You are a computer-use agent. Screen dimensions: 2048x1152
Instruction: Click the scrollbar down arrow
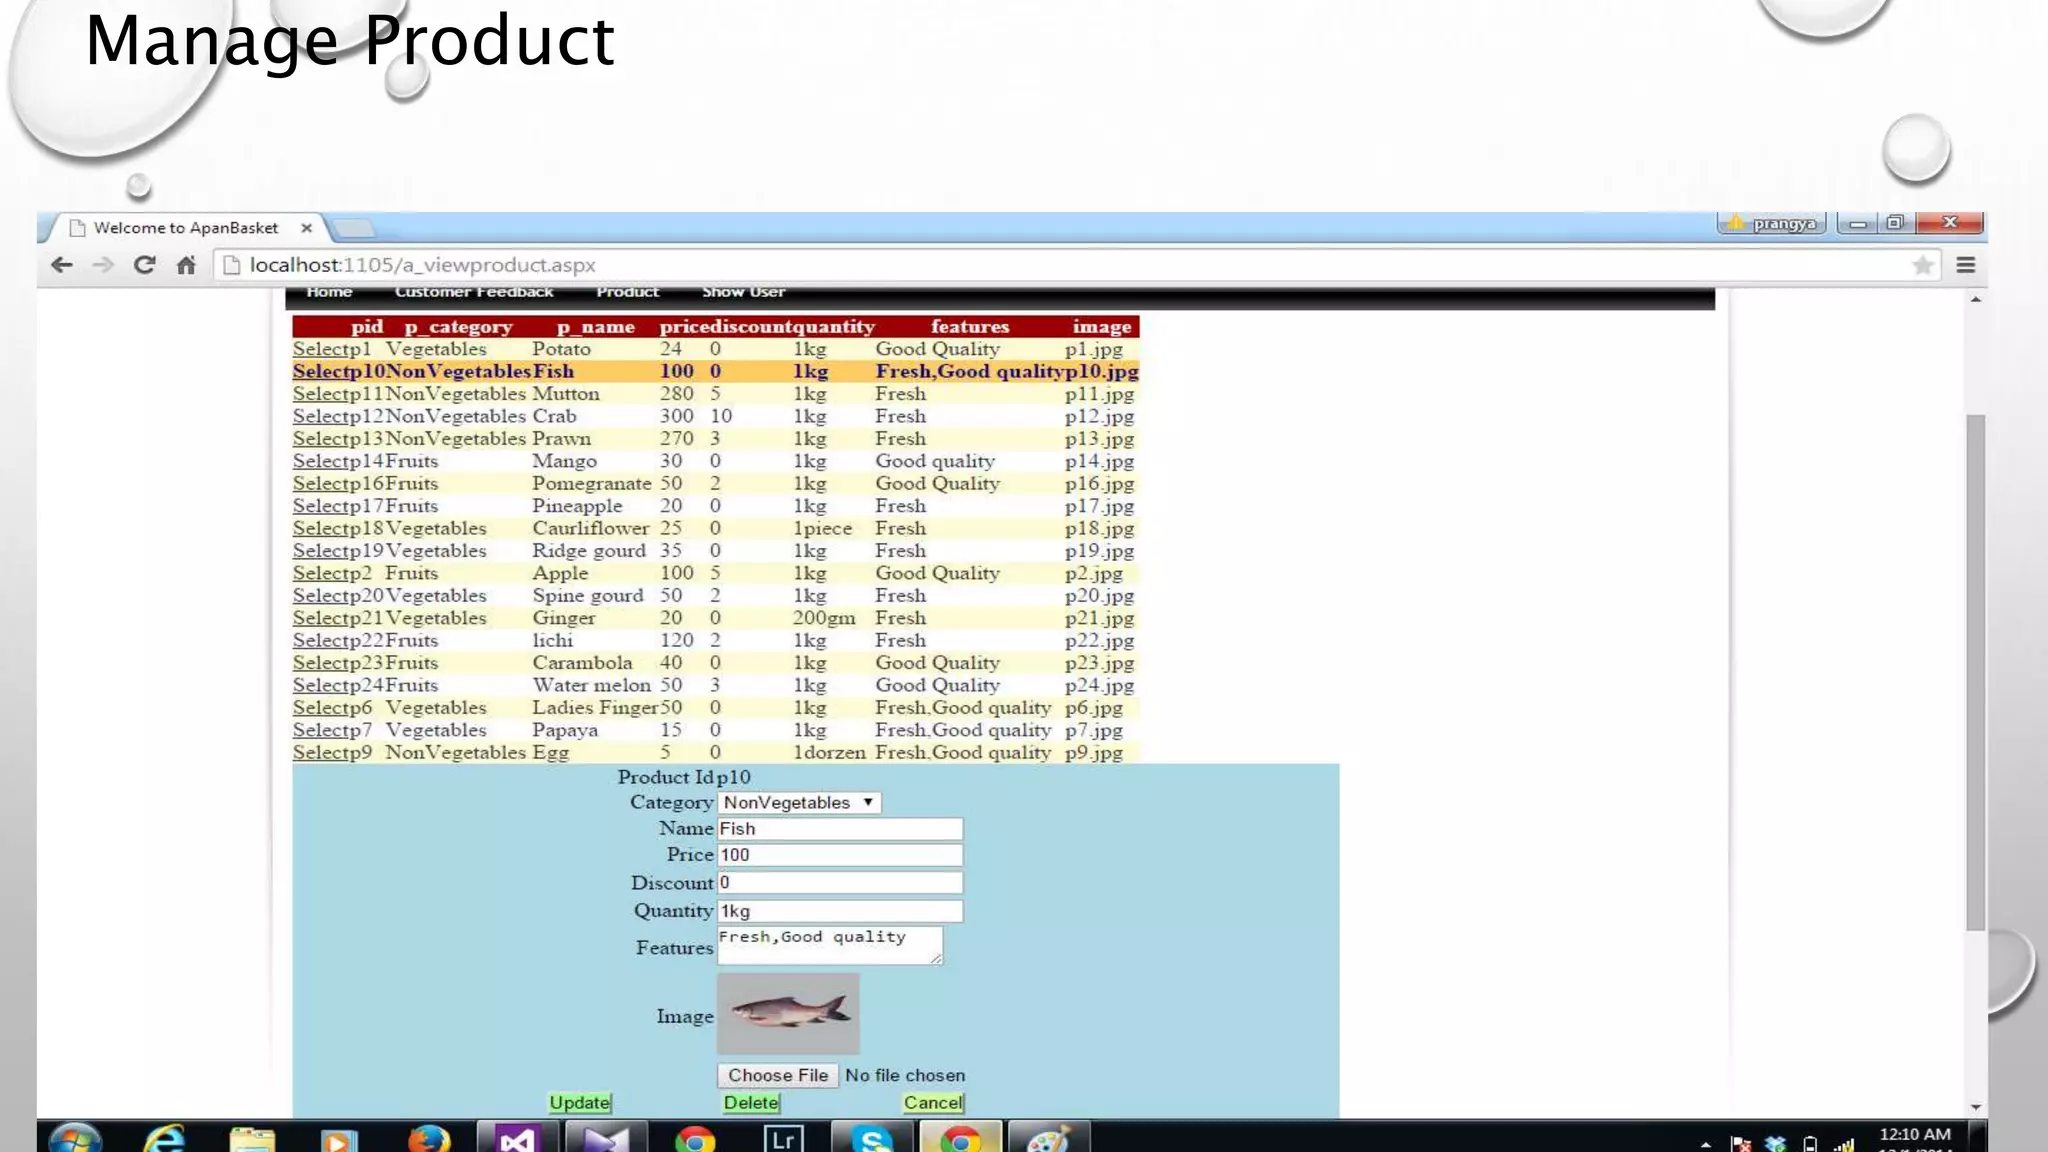click(1975, 1107)
